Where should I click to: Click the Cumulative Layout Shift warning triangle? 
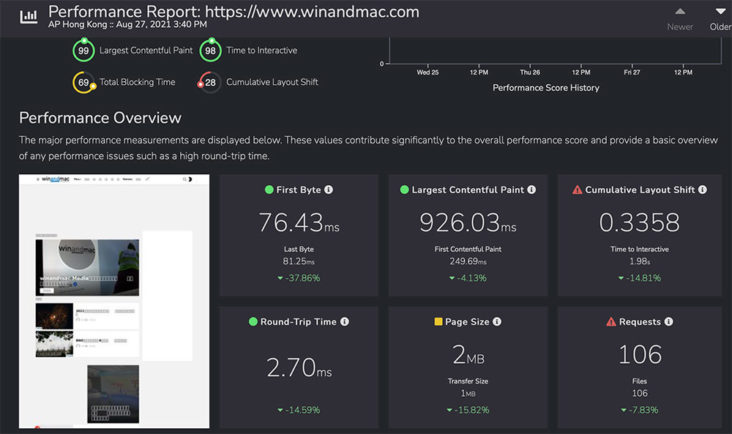(x=577, y=190)
